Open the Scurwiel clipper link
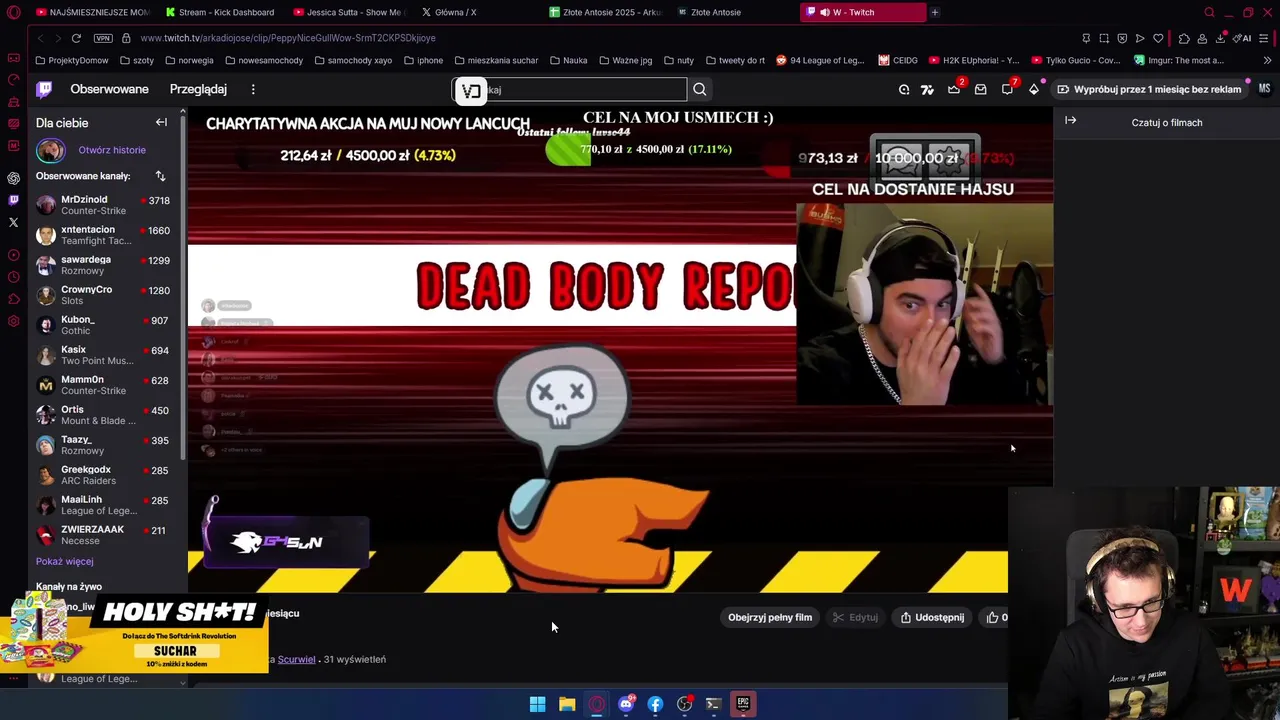The height and width of the screenshot is (720, 1280). tap(297, 659)
